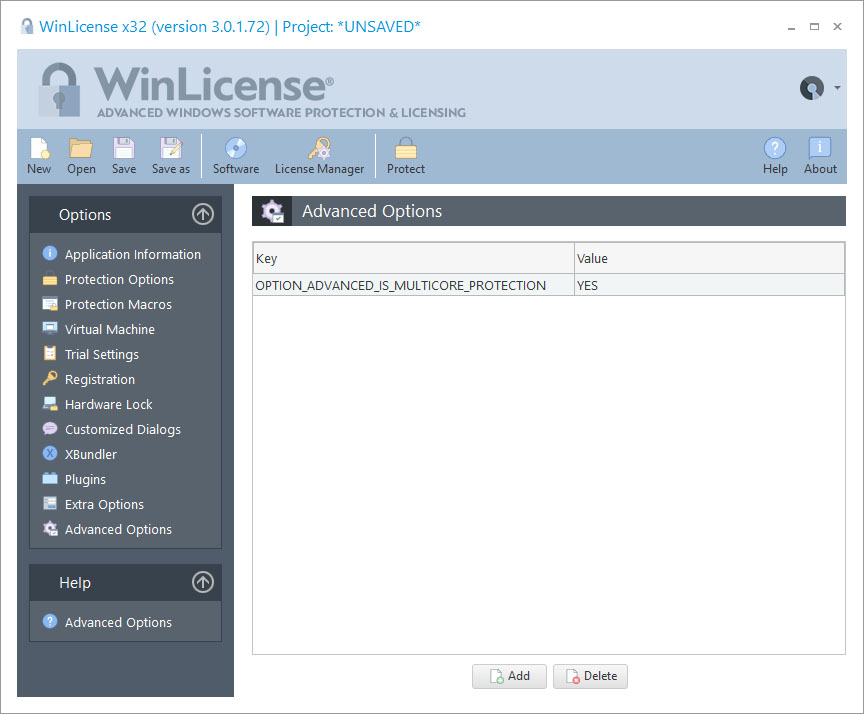
Task: Select Advanced Options in Options list
Action: [118, 529]
